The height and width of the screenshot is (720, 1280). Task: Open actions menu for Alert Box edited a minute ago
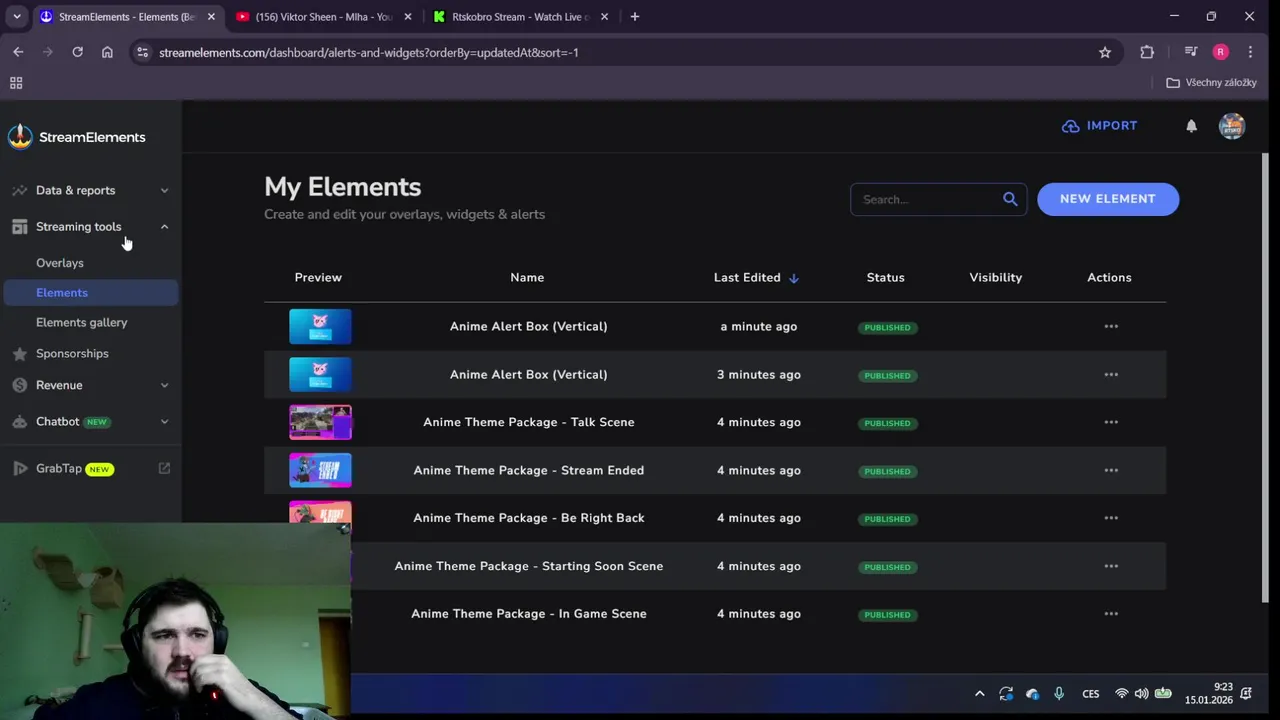coord(1111,326)
